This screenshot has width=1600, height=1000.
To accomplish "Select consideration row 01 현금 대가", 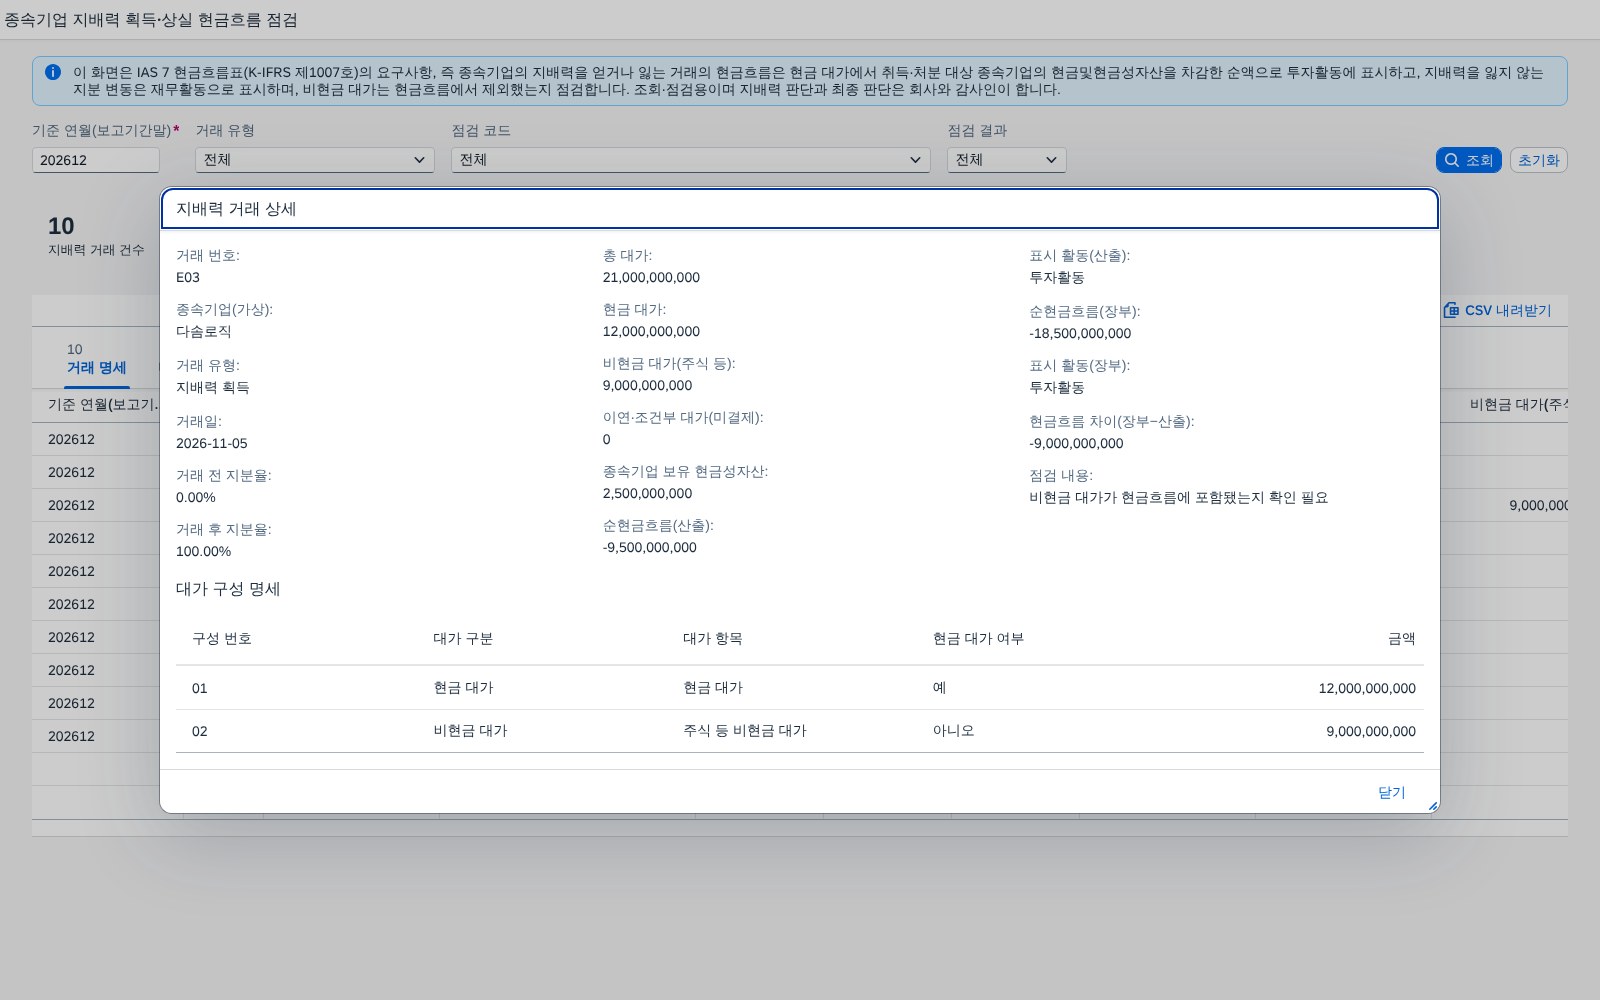I will pos(800,688).
